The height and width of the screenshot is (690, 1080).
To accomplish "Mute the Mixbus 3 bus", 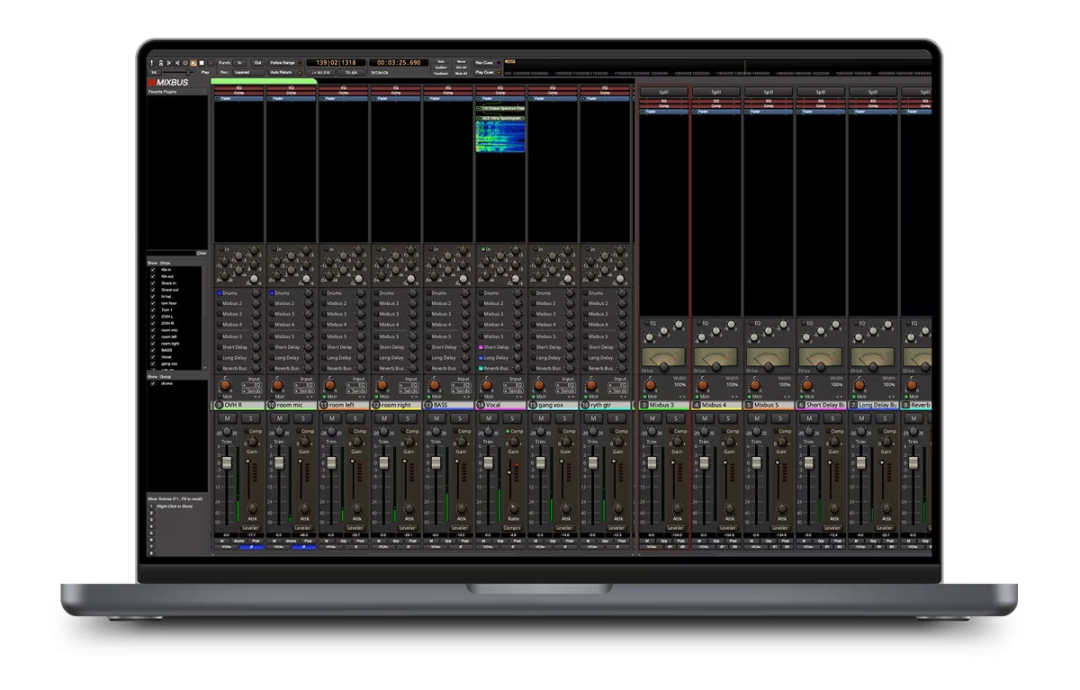I will tap(652, 418).
